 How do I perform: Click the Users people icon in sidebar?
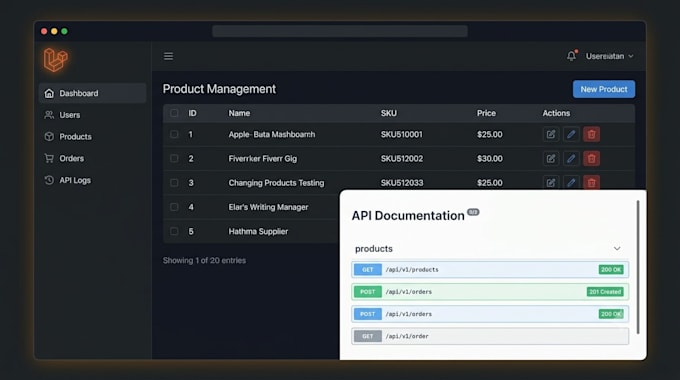[49, 115]
